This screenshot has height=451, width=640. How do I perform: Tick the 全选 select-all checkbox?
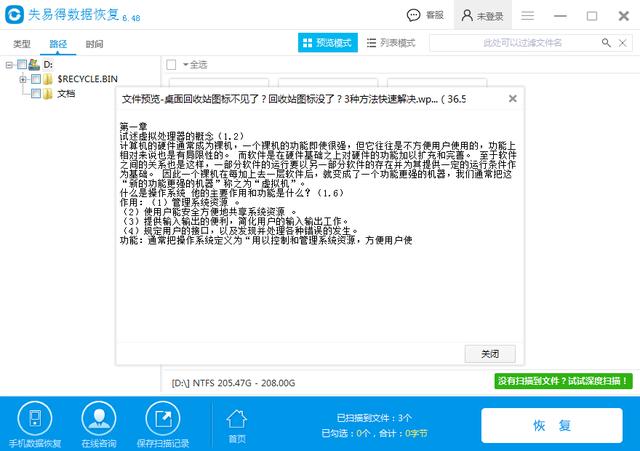coord(171,64)
